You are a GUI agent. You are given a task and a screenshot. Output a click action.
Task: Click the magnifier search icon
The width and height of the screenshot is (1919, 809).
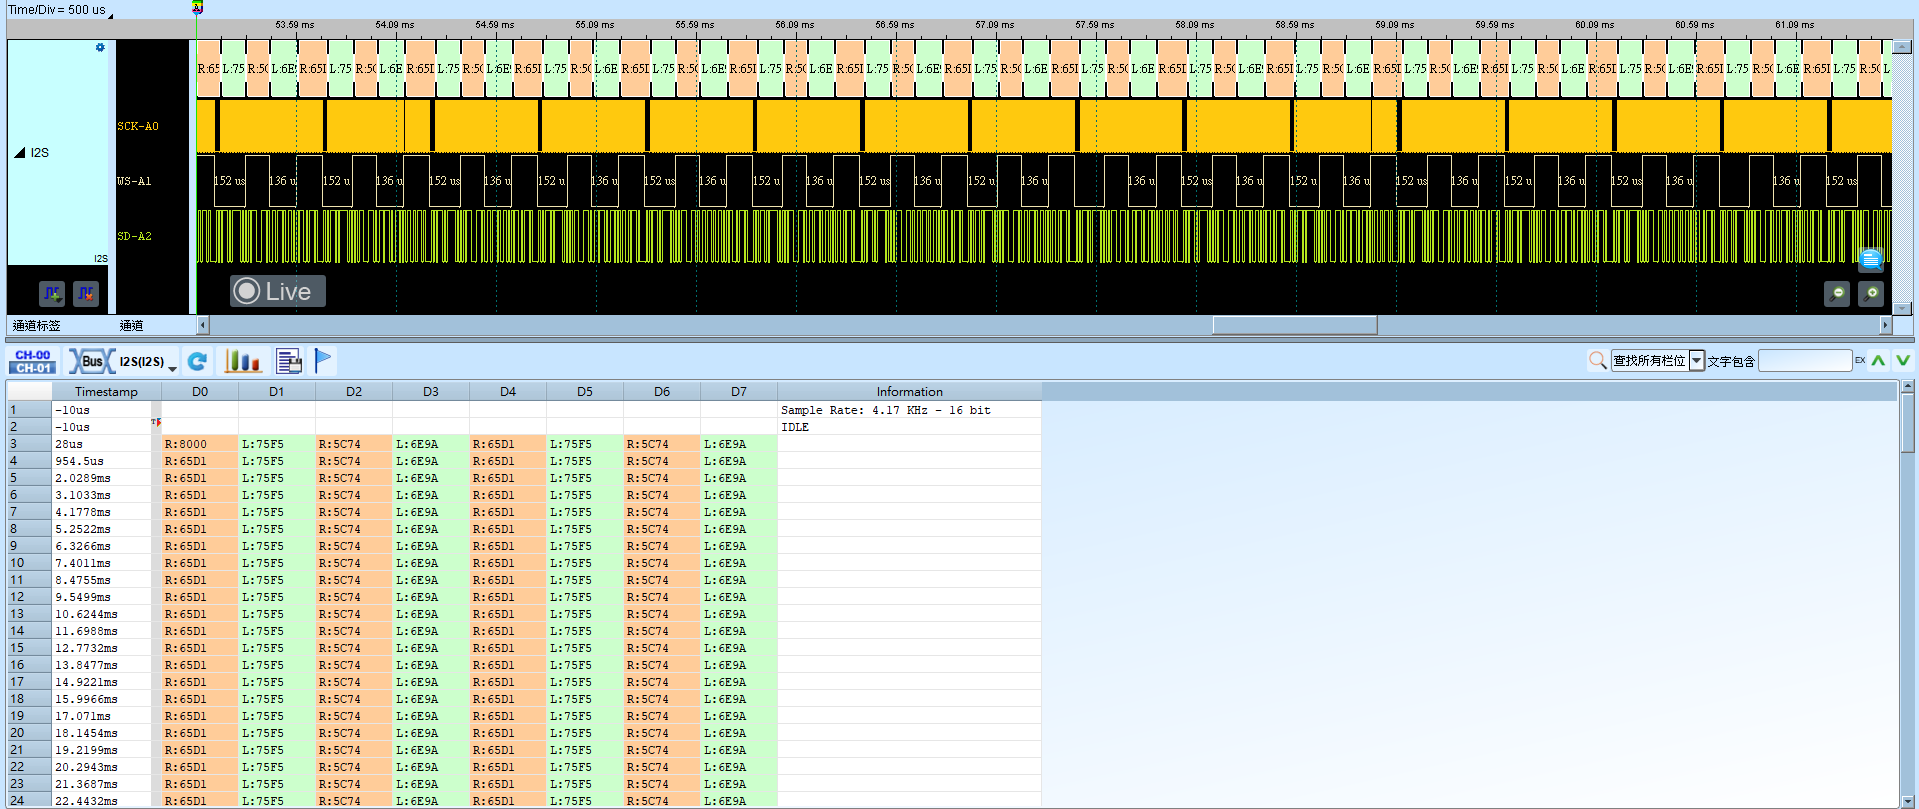click(x=1597, y=360)
